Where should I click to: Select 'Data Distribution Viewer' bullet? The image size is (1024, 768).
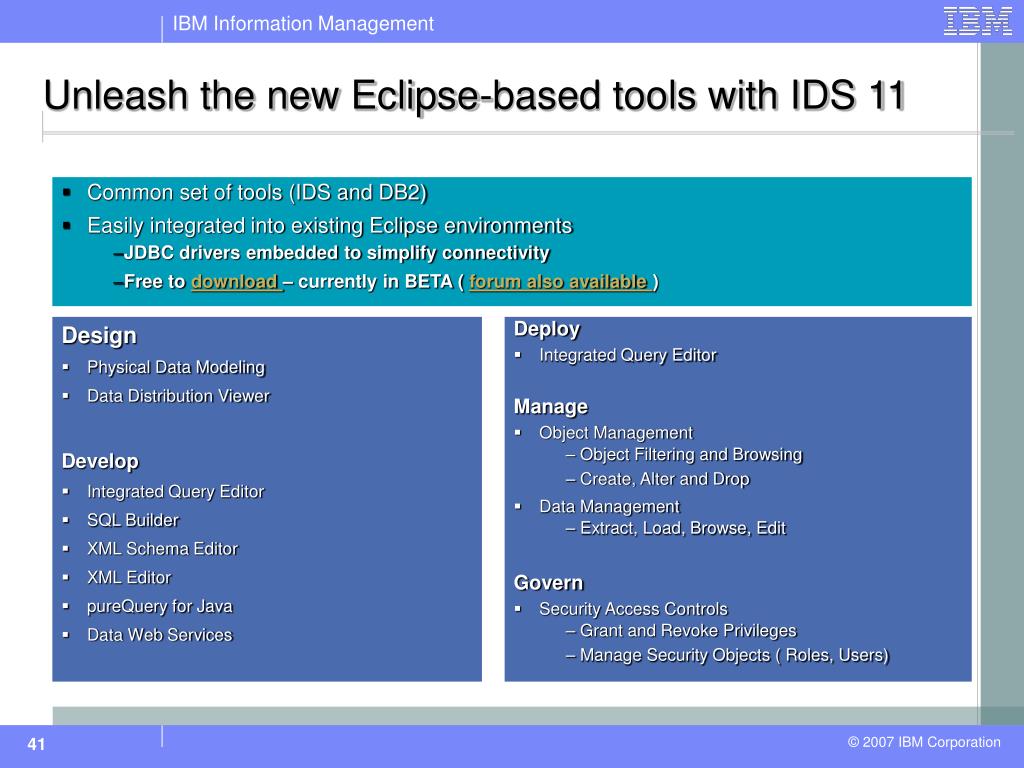coord(178,396)
